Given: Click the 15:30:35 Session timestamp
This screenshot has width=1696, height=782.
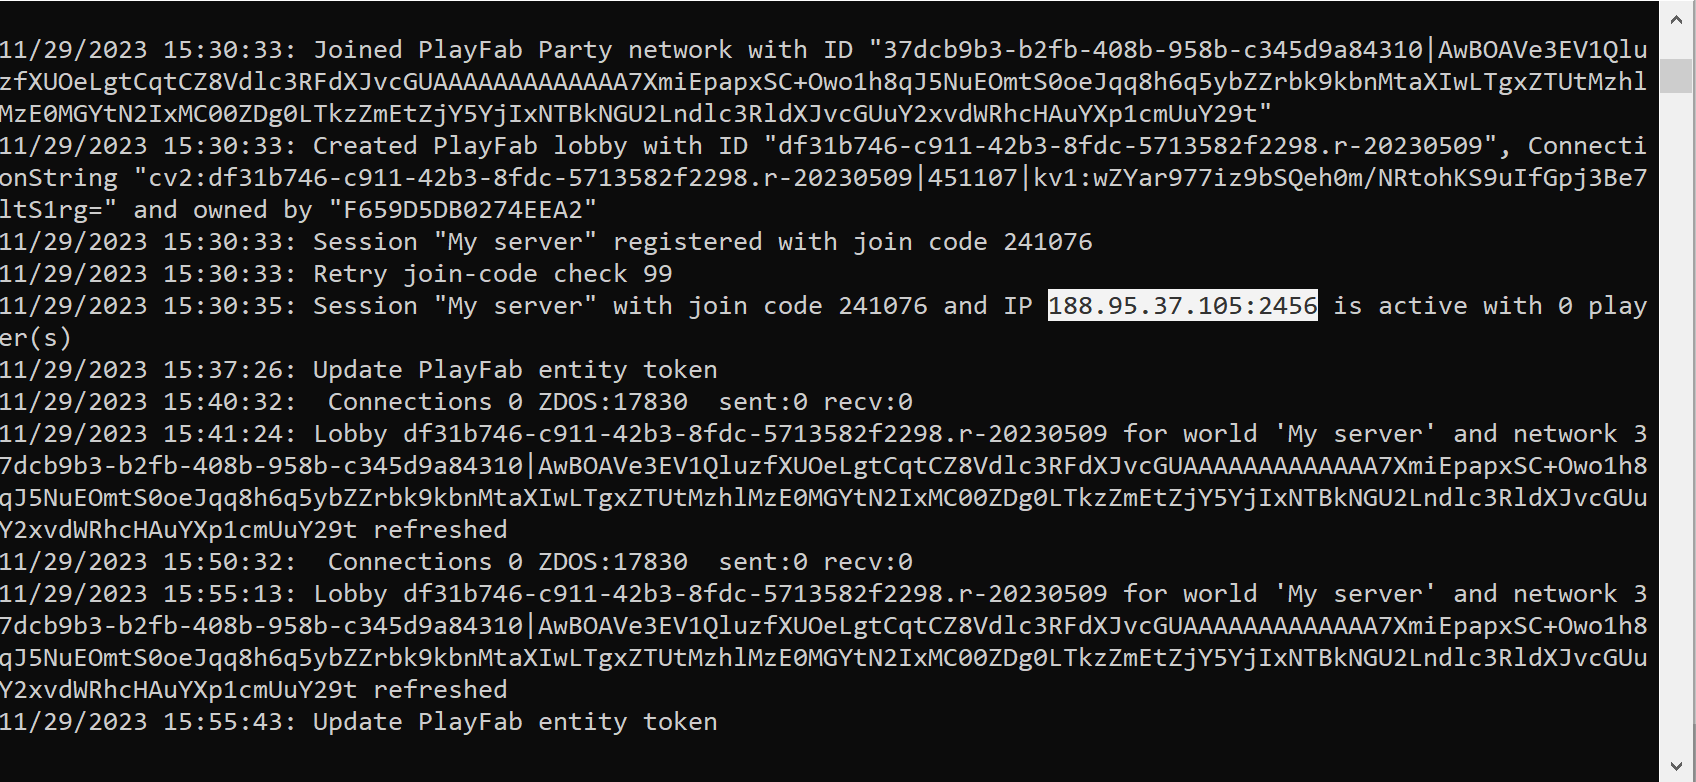Looking at the screenshot, I should 229,306.
